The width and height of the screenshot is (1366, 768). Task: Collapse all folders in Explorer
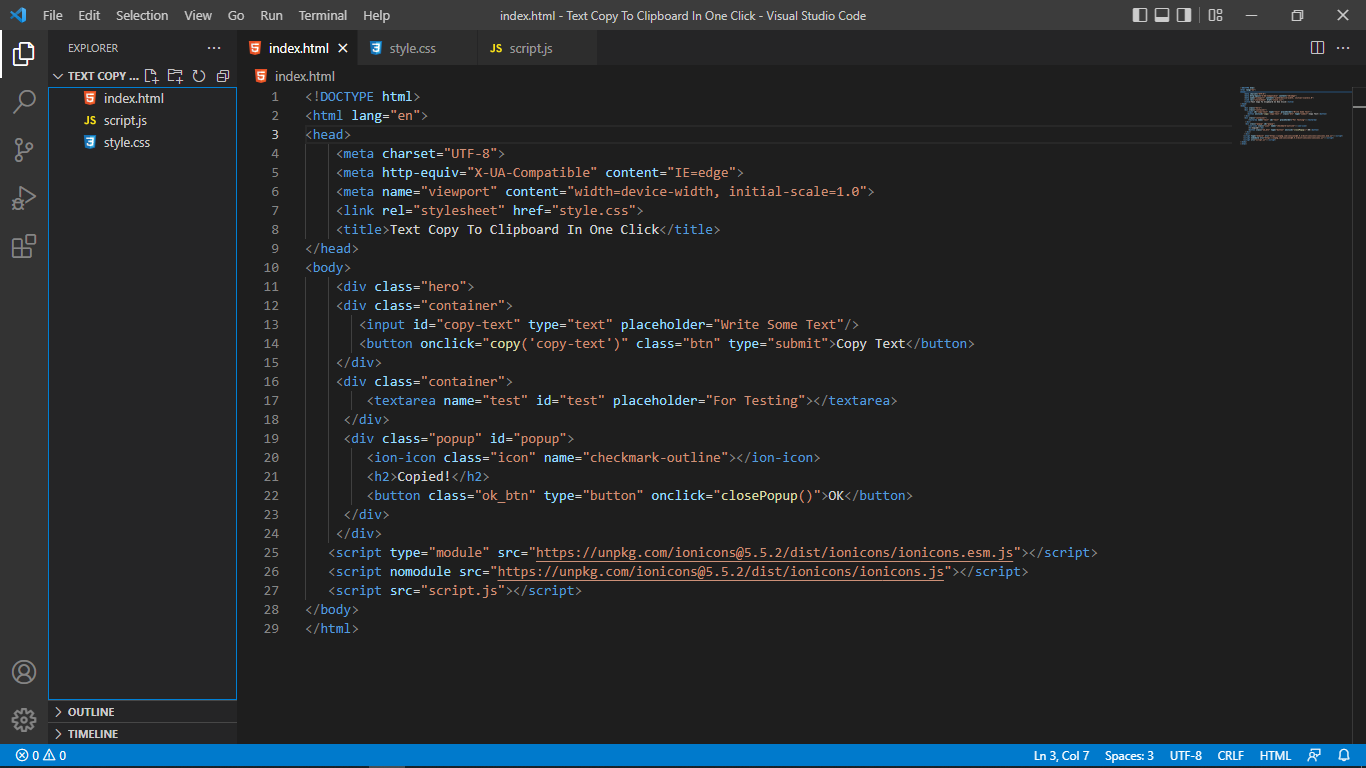coord(222,76)
